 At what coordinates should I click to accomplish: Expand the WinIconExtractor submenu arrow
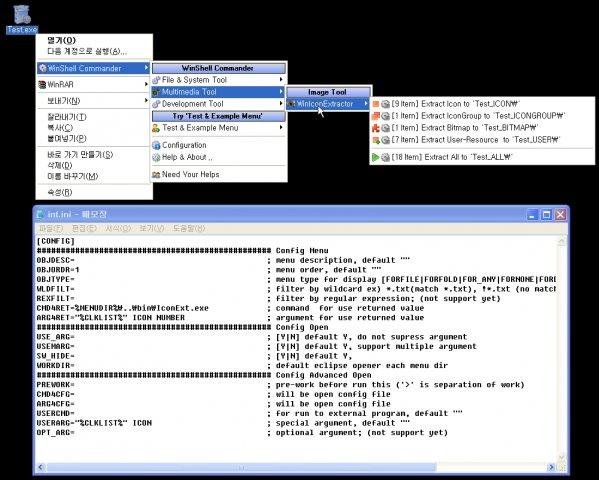366,104
